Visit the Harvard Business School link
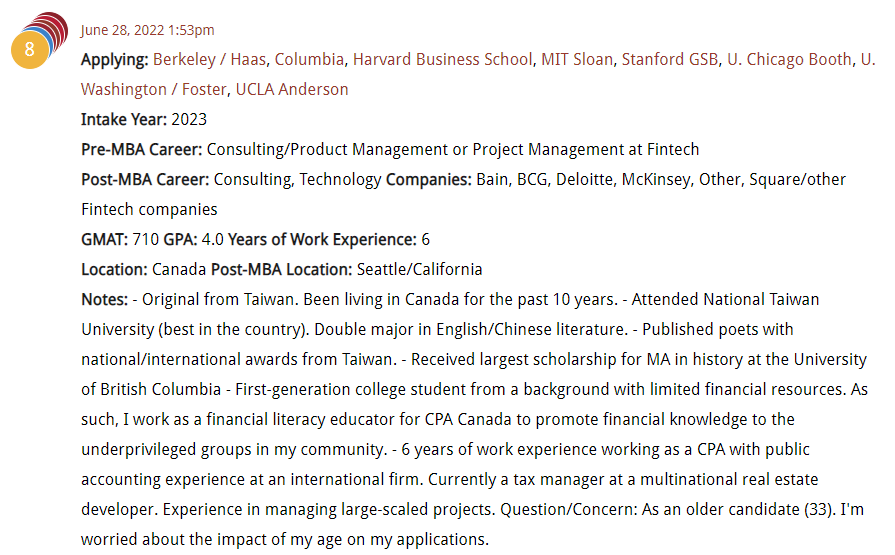The height and width of the screenshot is (555, 895). pyautogui.click(x=442, y=59)
